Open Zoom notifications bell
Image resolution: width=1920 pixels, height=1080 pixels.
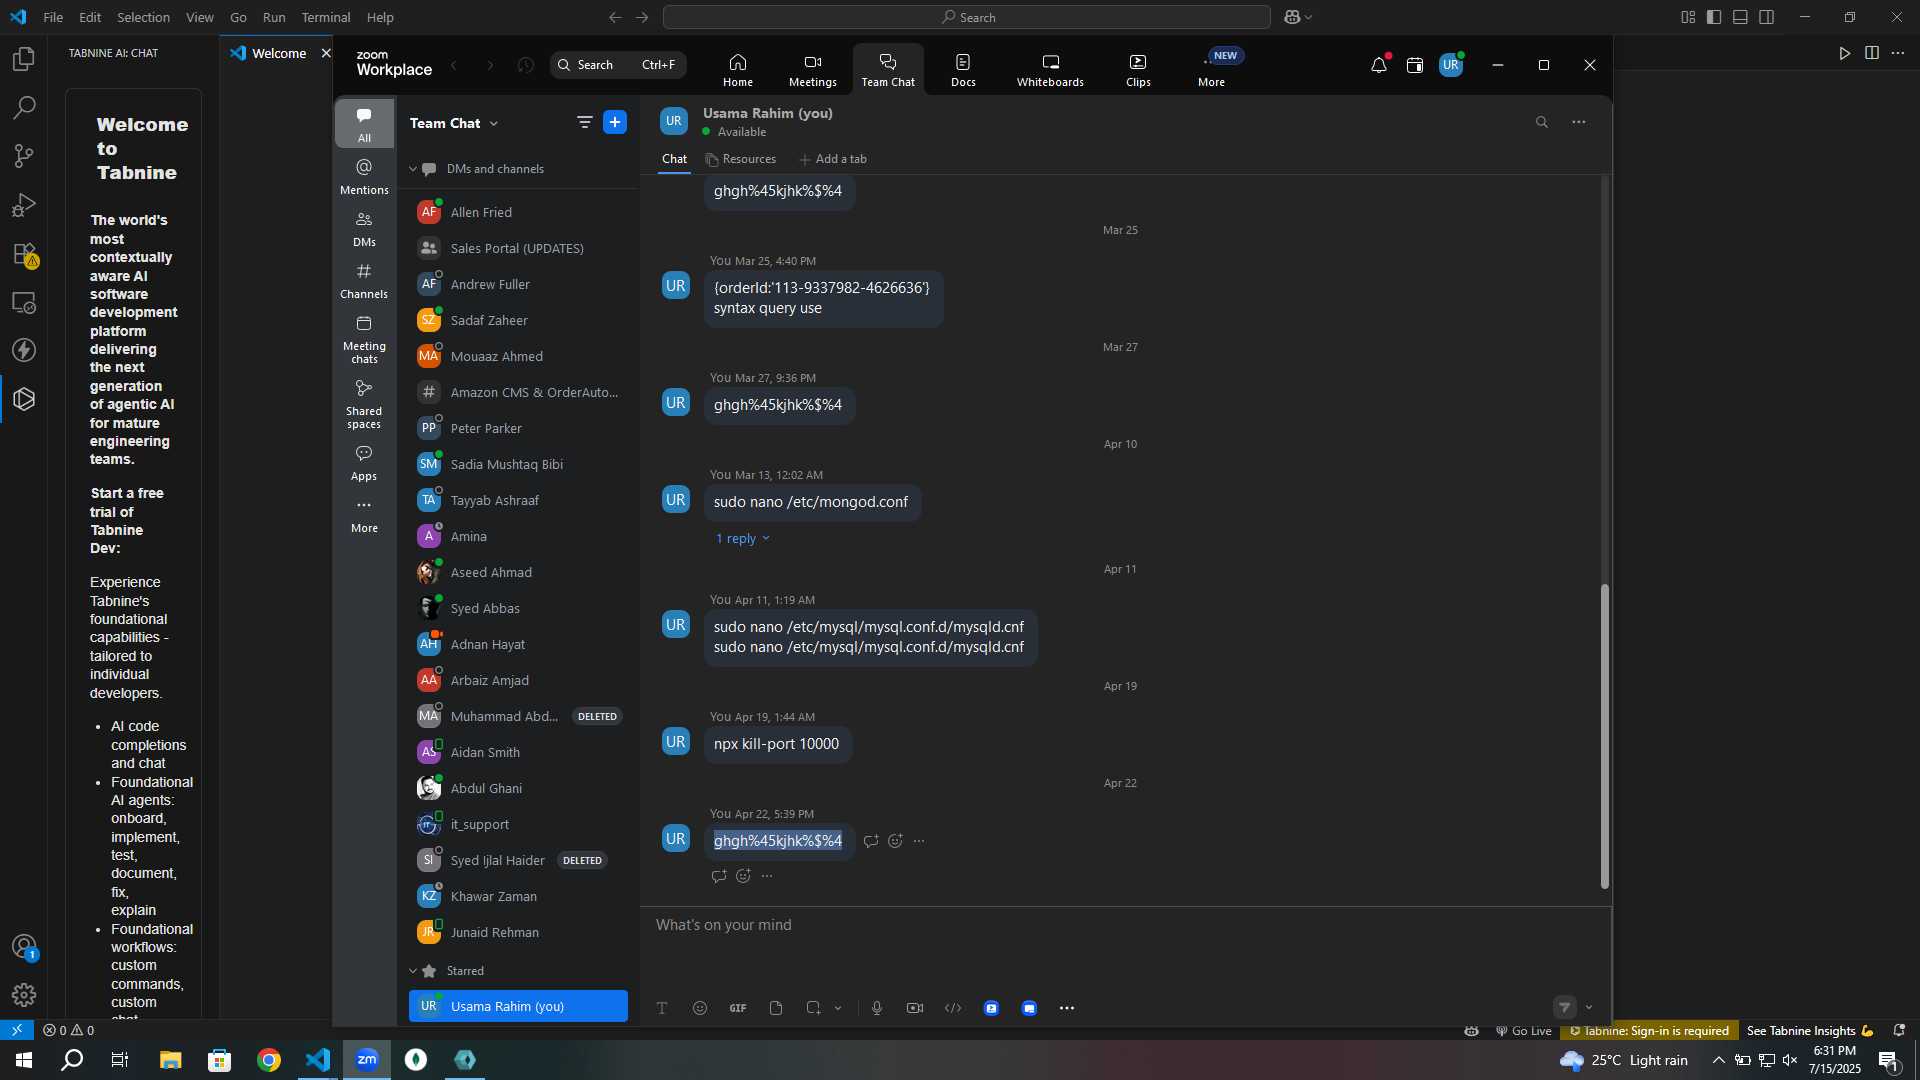click(x=1379, y=65)
